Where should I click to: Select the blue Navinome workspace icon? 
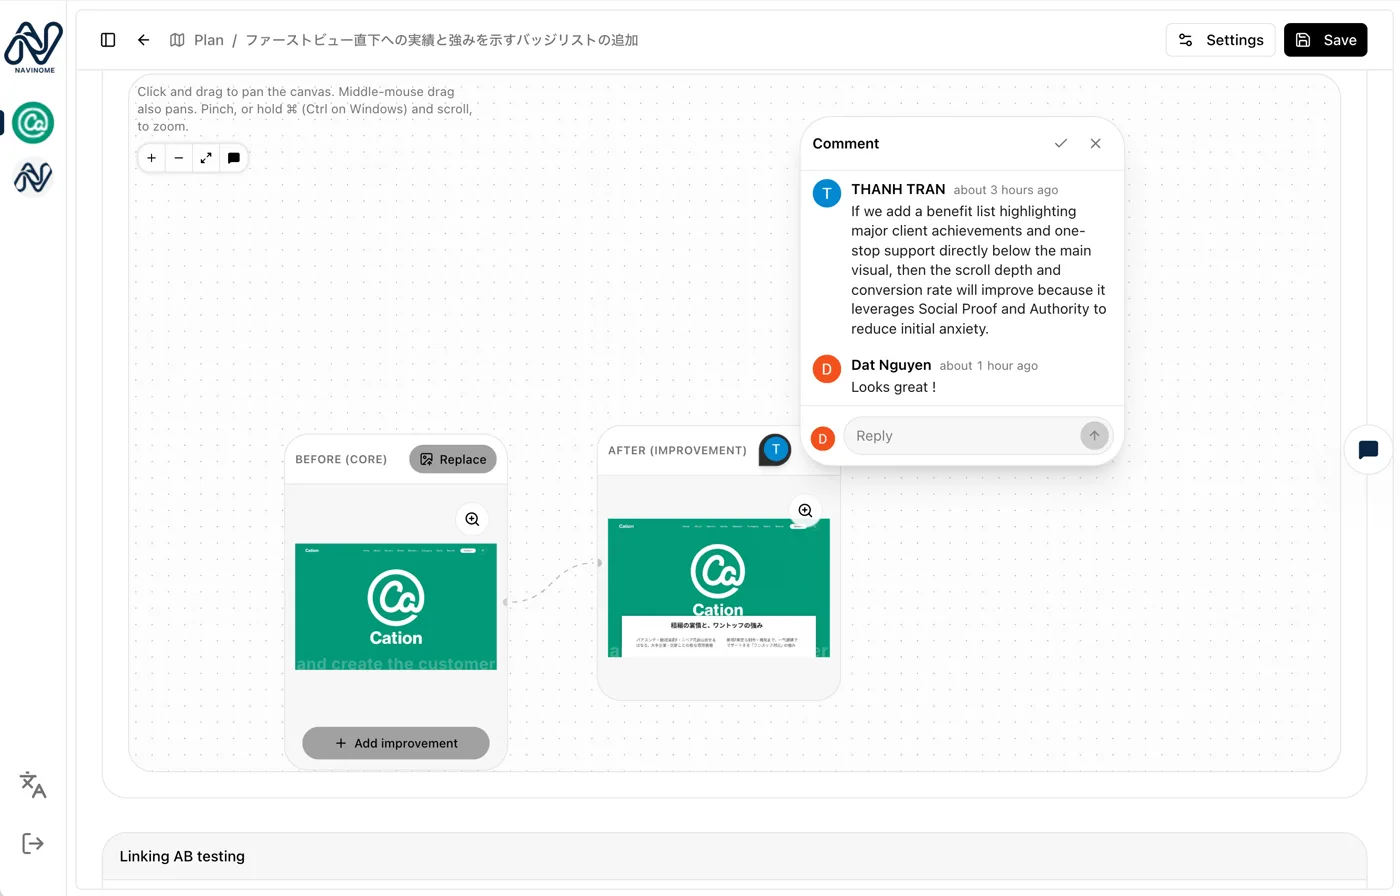pyautogui.click(x=33, y=178)
